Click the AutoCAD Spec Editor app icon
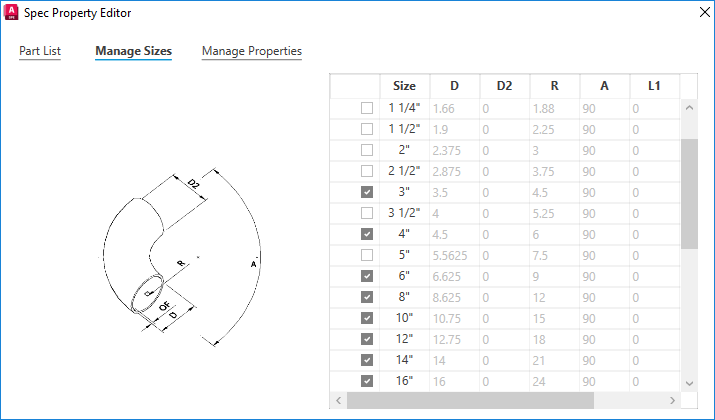Viewport: 715px width, 420px height. tap(11, 12)
